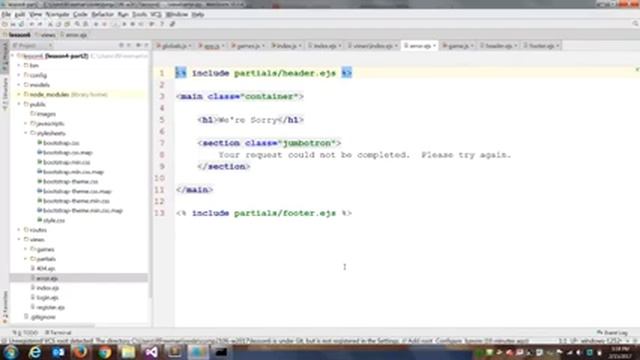Viewport: 640px width, 360px height.
Task: Expand the javascripts folder
Action: tap(26, 124)
